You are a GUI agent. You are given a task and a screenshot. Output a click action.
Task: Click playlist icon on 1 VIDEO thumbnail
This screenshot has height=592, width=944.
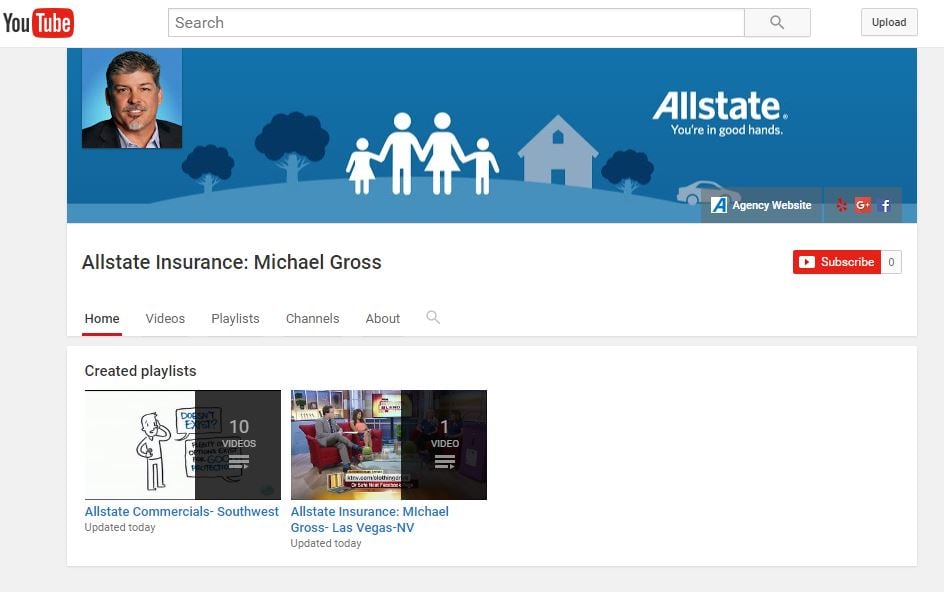point(445,462)
